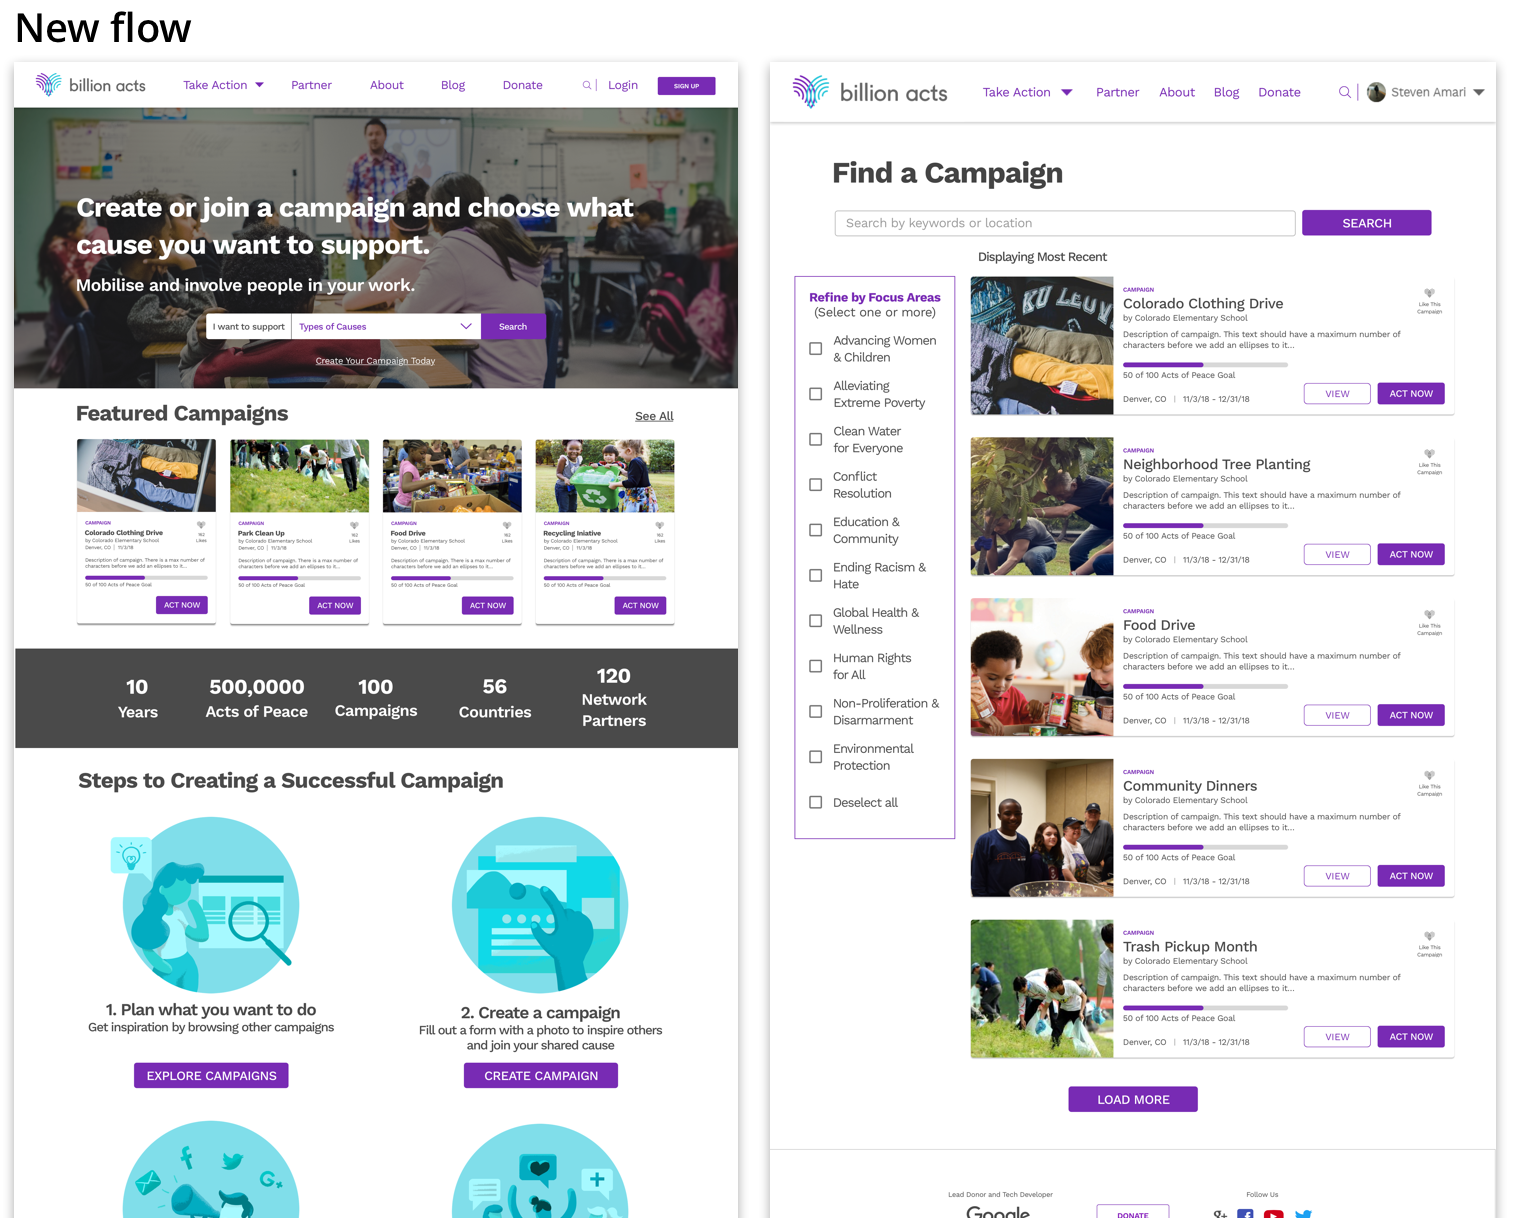Click the Plan what you want to do illustration

(205, 904)
